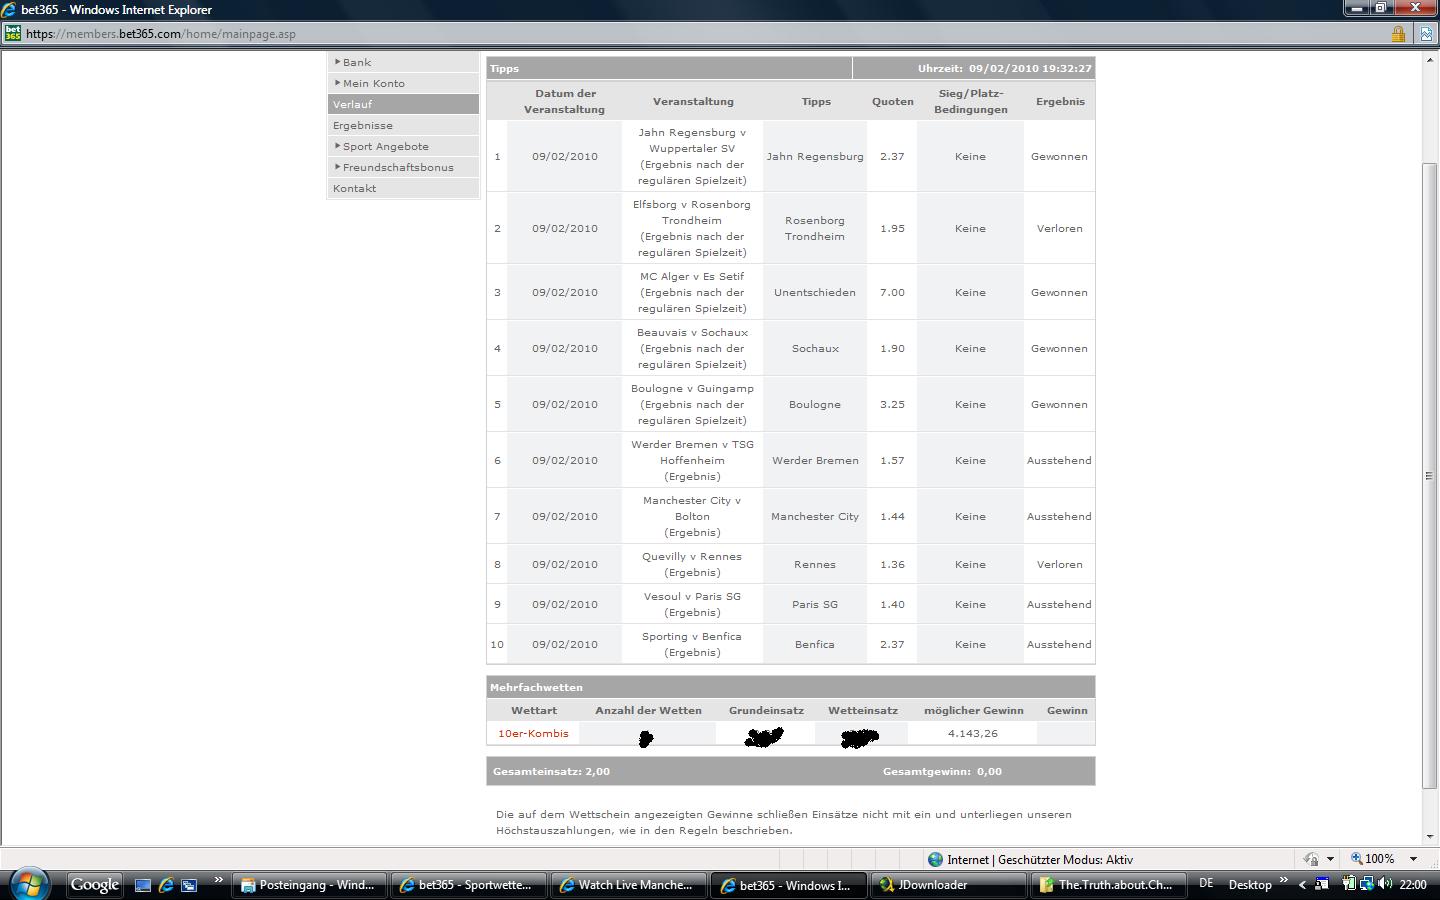
Task: Click the Internet zone globe in status bar
Action: pyautogui.click(x=936, y=859)
